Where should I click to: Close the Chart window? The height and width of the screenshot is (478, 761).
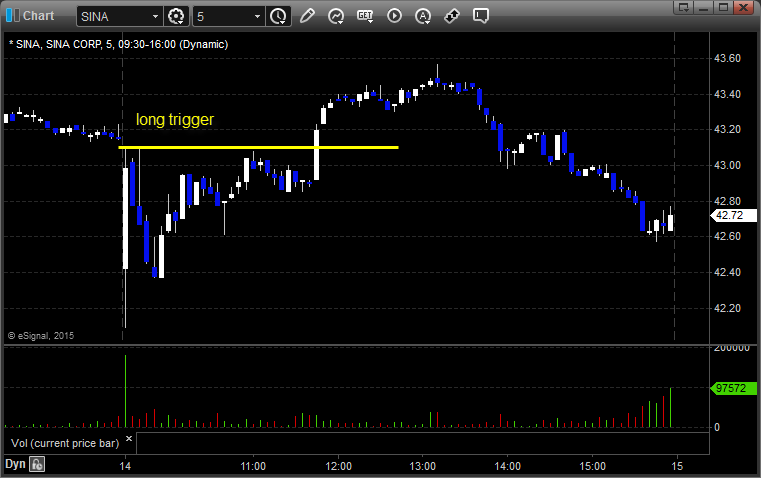[x=743, y=7]
